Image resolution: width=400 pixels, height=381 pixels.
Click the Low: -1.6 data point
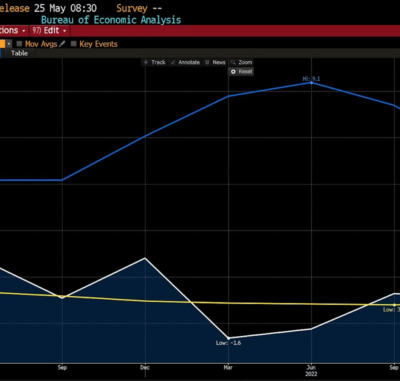pyautogui.click(x=228, y=338)
